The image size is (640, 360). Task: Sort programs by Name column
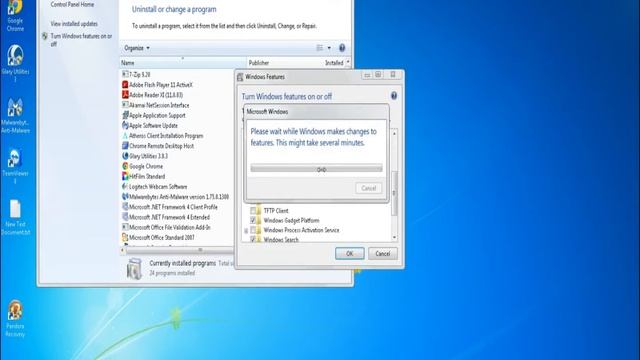(x=183, y=63)
